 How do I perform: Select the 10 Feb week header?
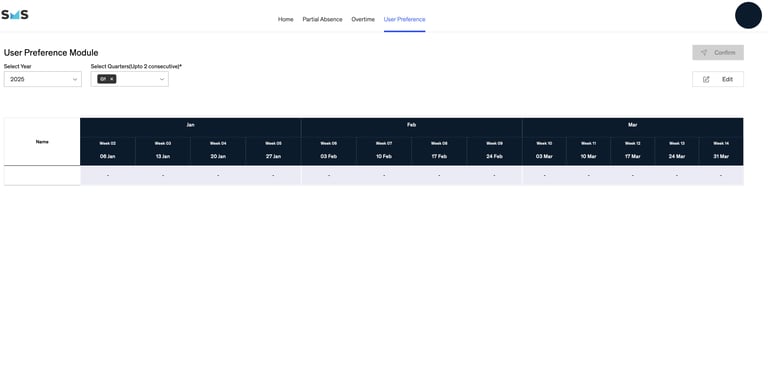[x=384, y=151]
